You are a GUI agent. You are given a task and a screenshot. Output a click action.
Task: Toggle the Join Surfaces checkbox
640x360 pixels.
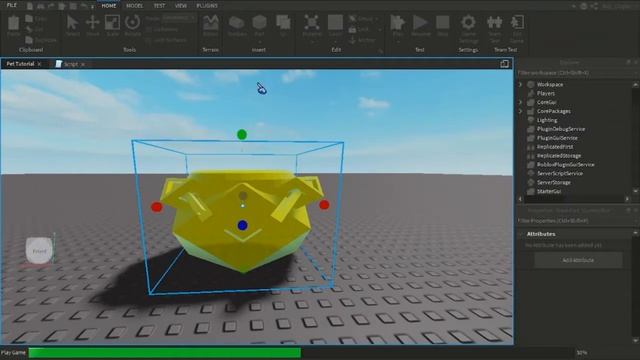coord(149,40)
